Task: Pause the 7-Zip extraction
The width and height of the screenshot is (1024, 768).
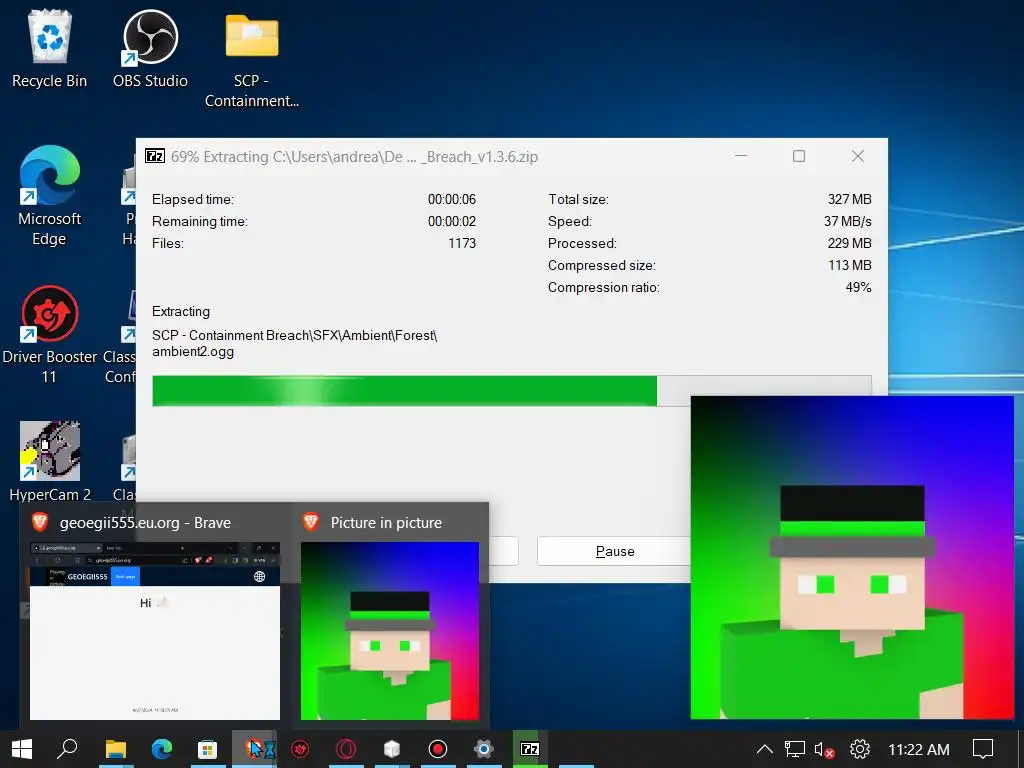Action: 615,551
